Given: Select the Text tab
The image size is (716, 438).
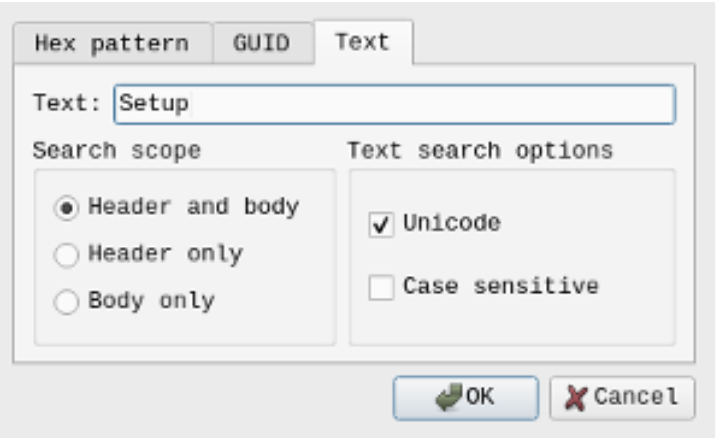Looking at the screenshot, I should click(x=362, y=42).
